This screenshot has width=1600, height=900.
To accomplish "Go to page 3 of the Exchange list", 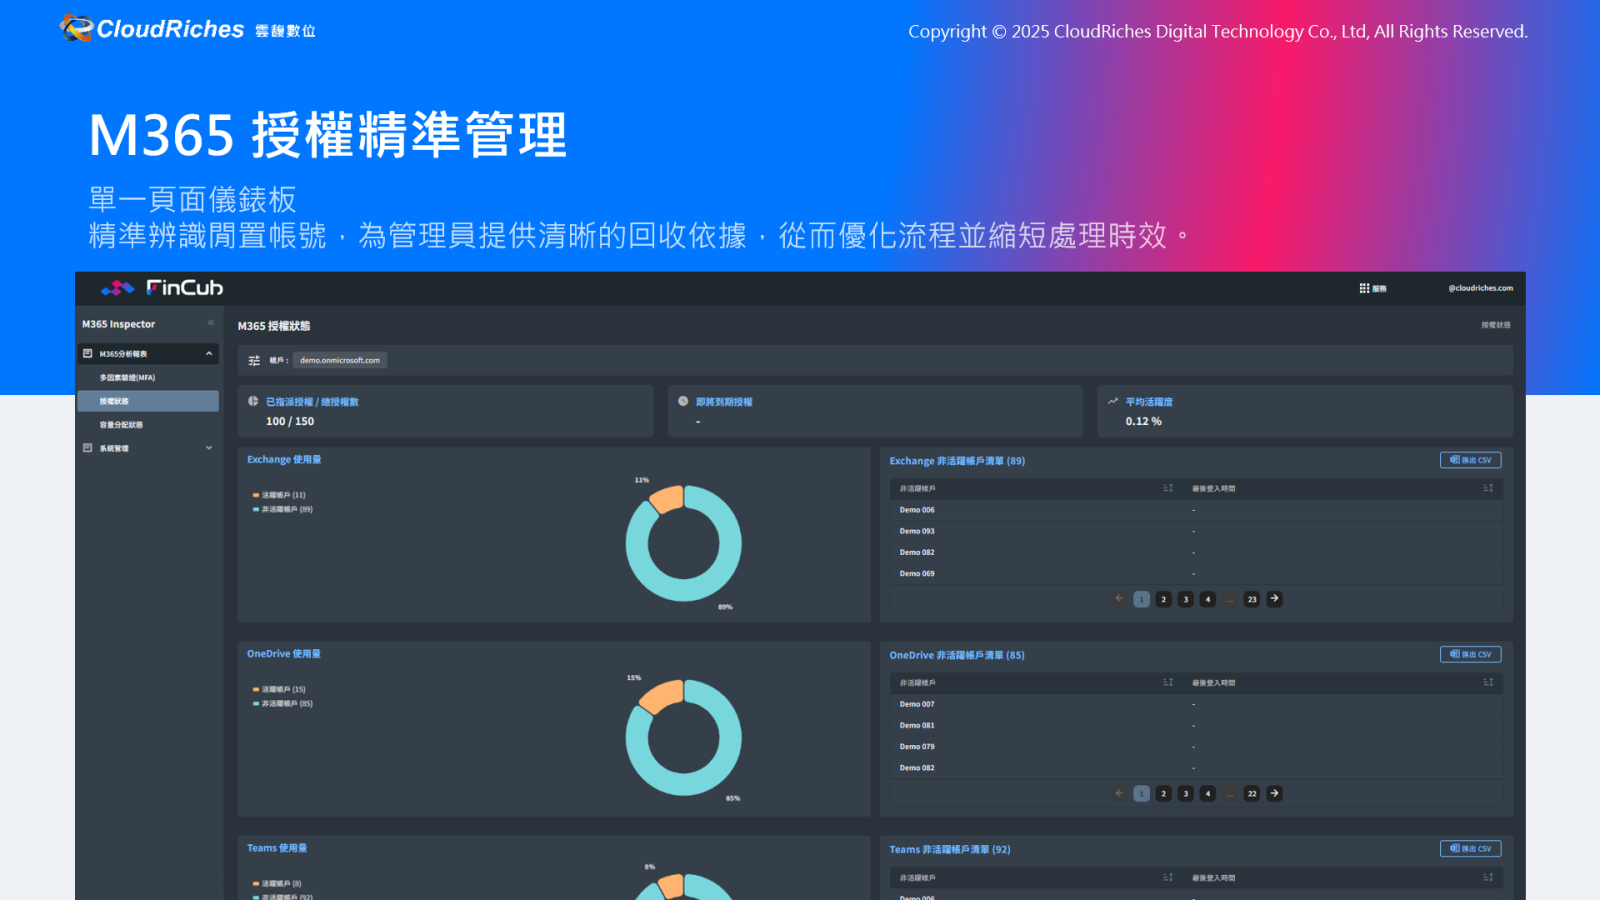I will tap(1186, 599).
